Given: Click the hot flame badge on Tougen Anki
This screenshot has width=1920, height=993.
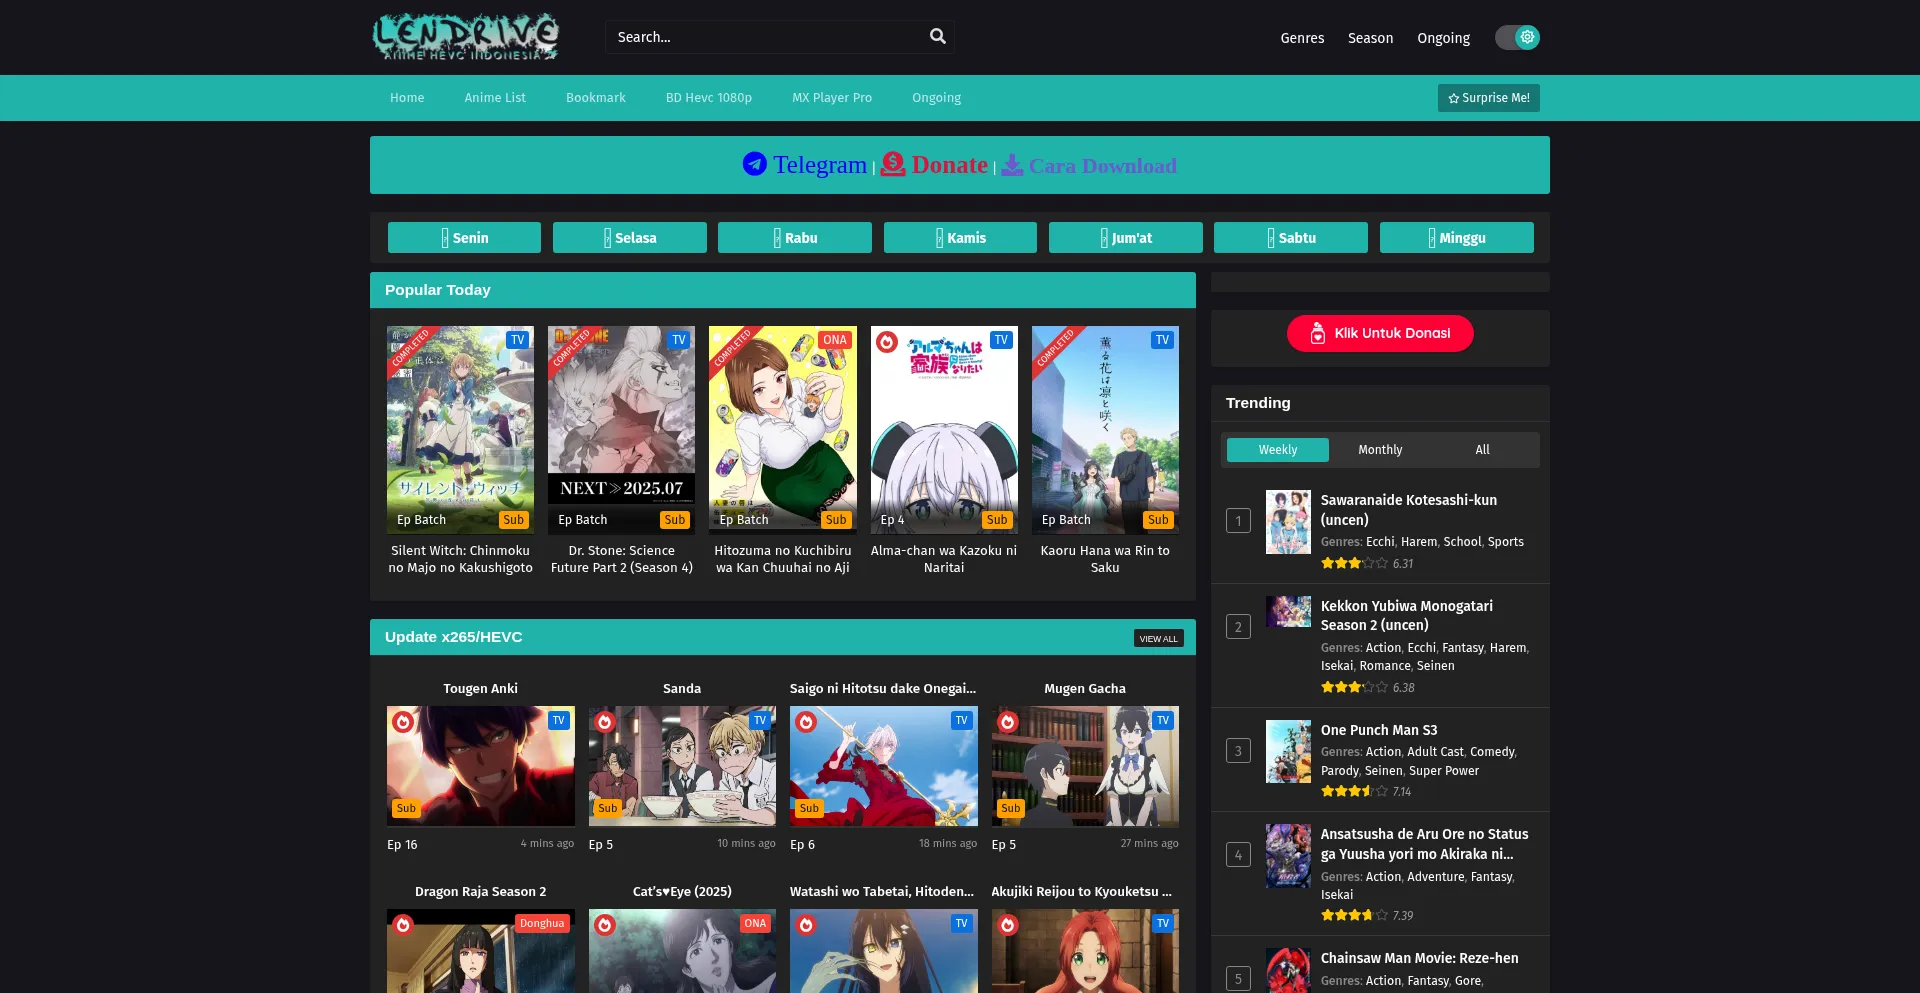Looking at the screenshot, I should (403, 722).
